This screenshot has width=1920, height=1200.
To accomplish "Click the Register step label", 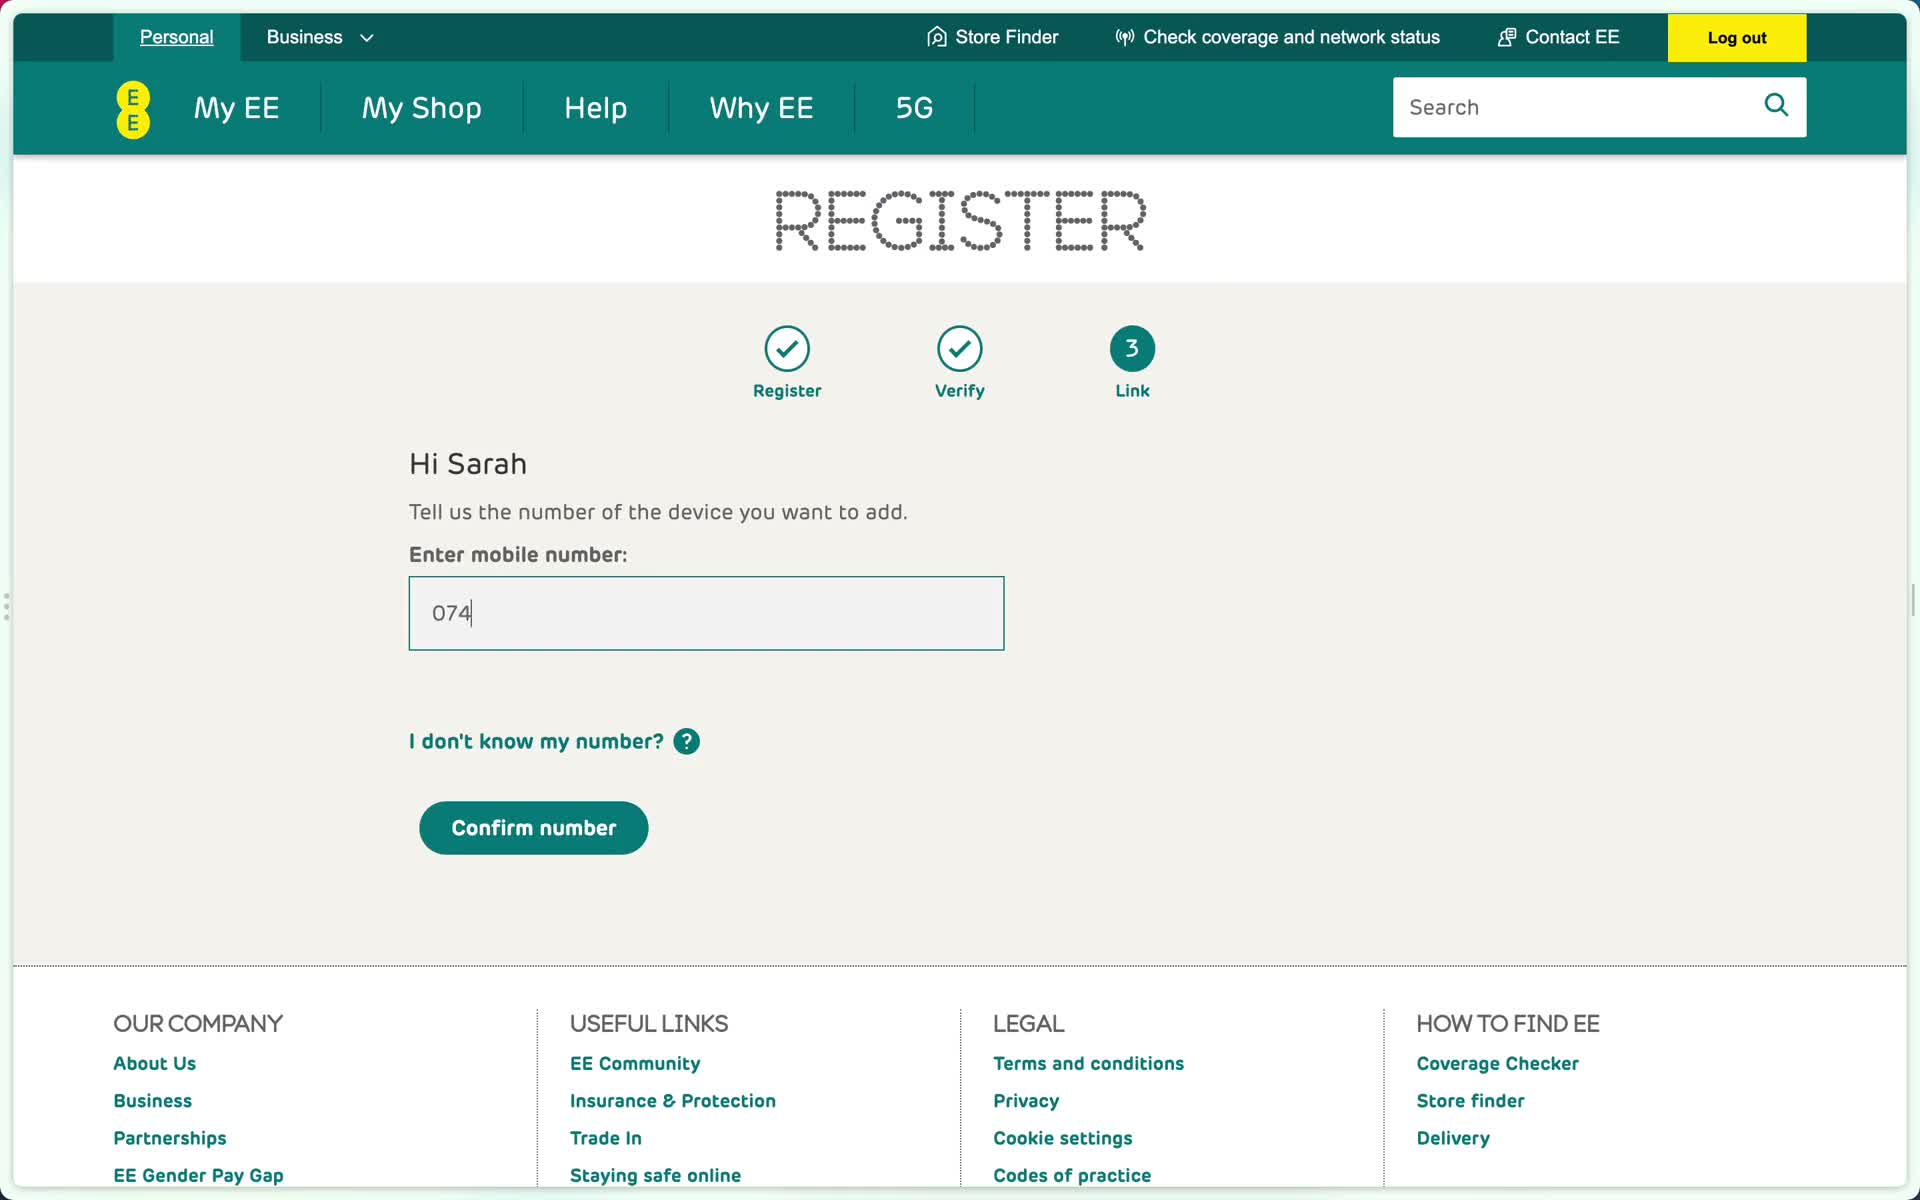I will click(x=787, y=391).
